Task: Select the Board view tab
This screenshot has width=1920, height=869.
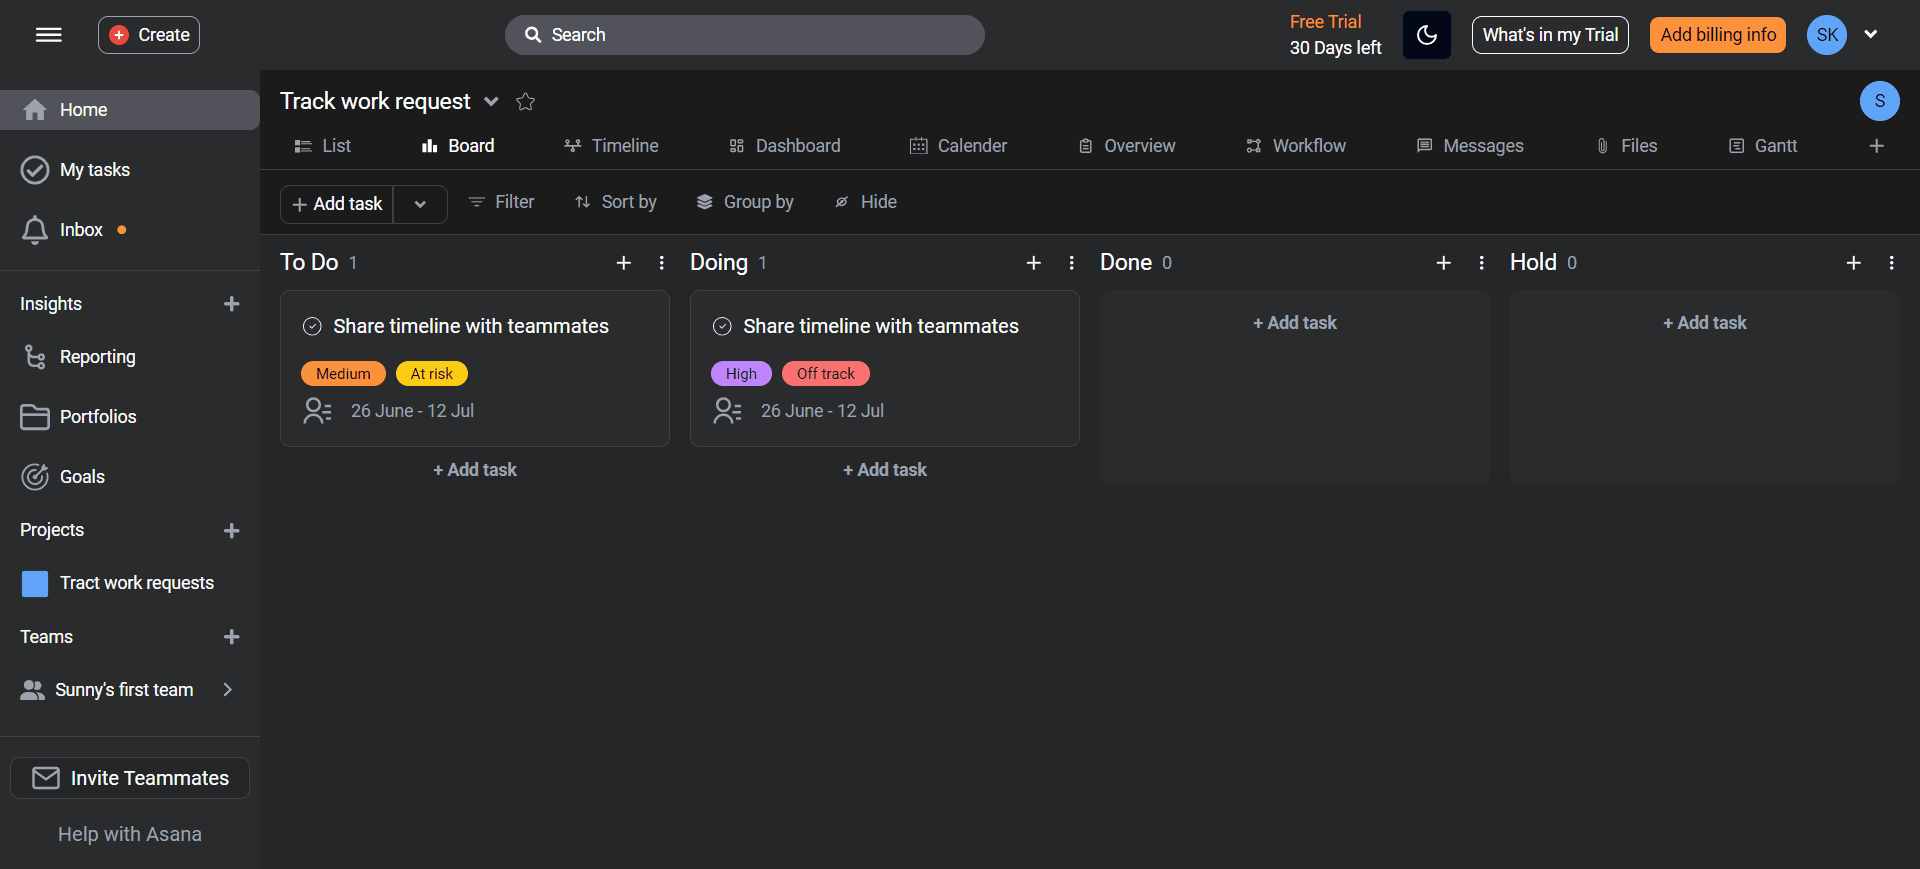Action: point(458,146)
